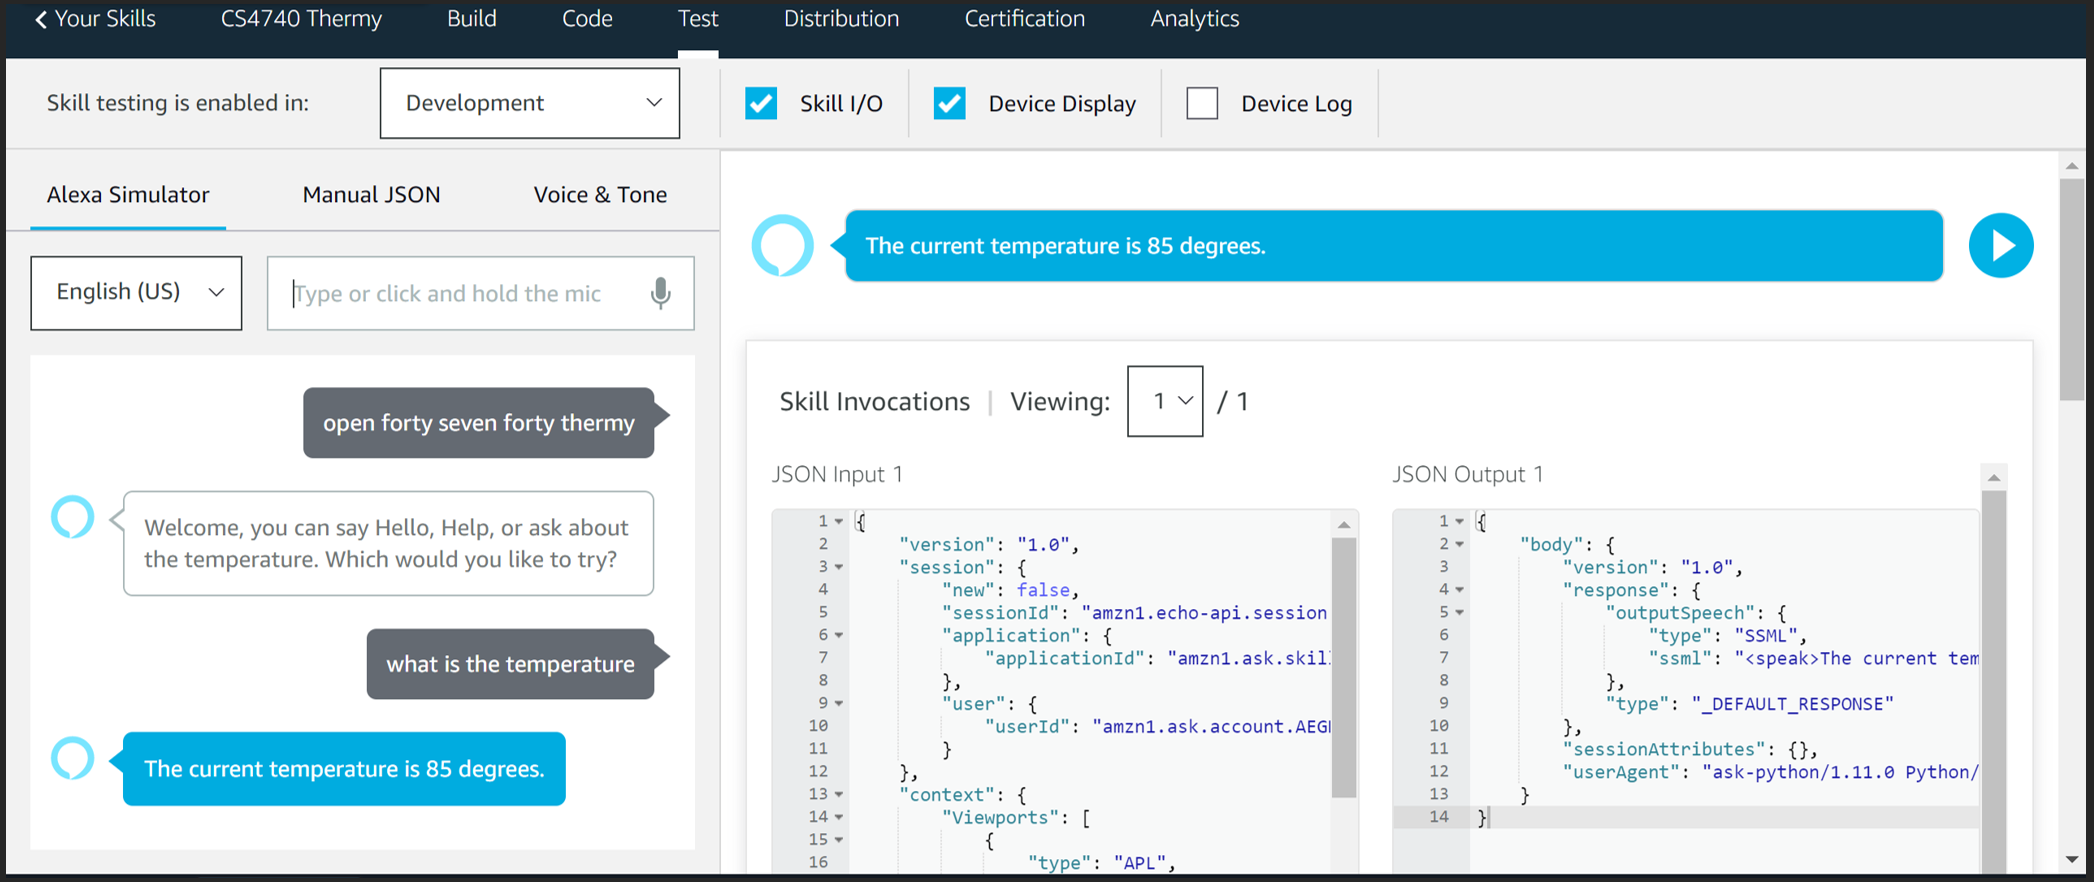
Task: Click JSON Output panel scrollbar up arrow
Action: click(1993, 477)
